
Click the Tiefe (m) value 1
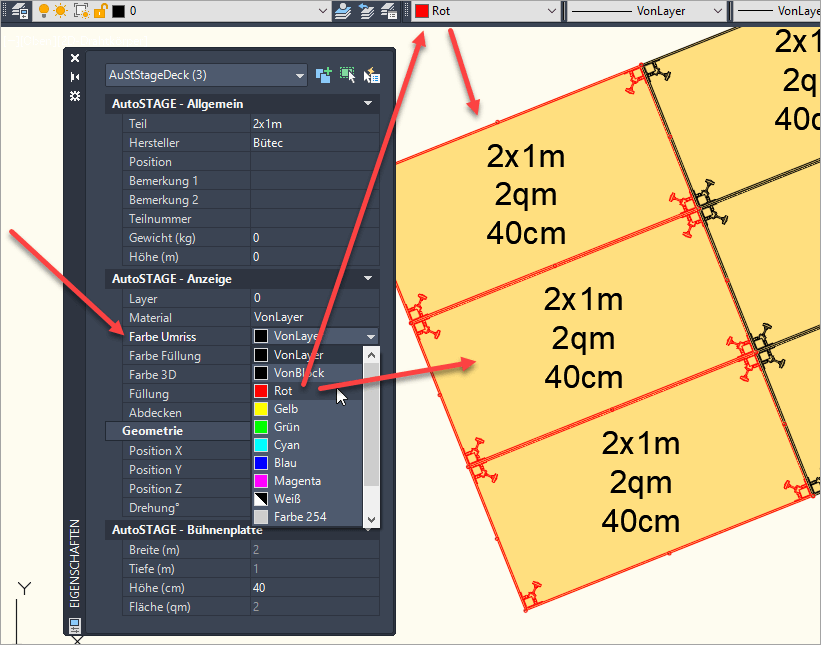pos(315,569)
